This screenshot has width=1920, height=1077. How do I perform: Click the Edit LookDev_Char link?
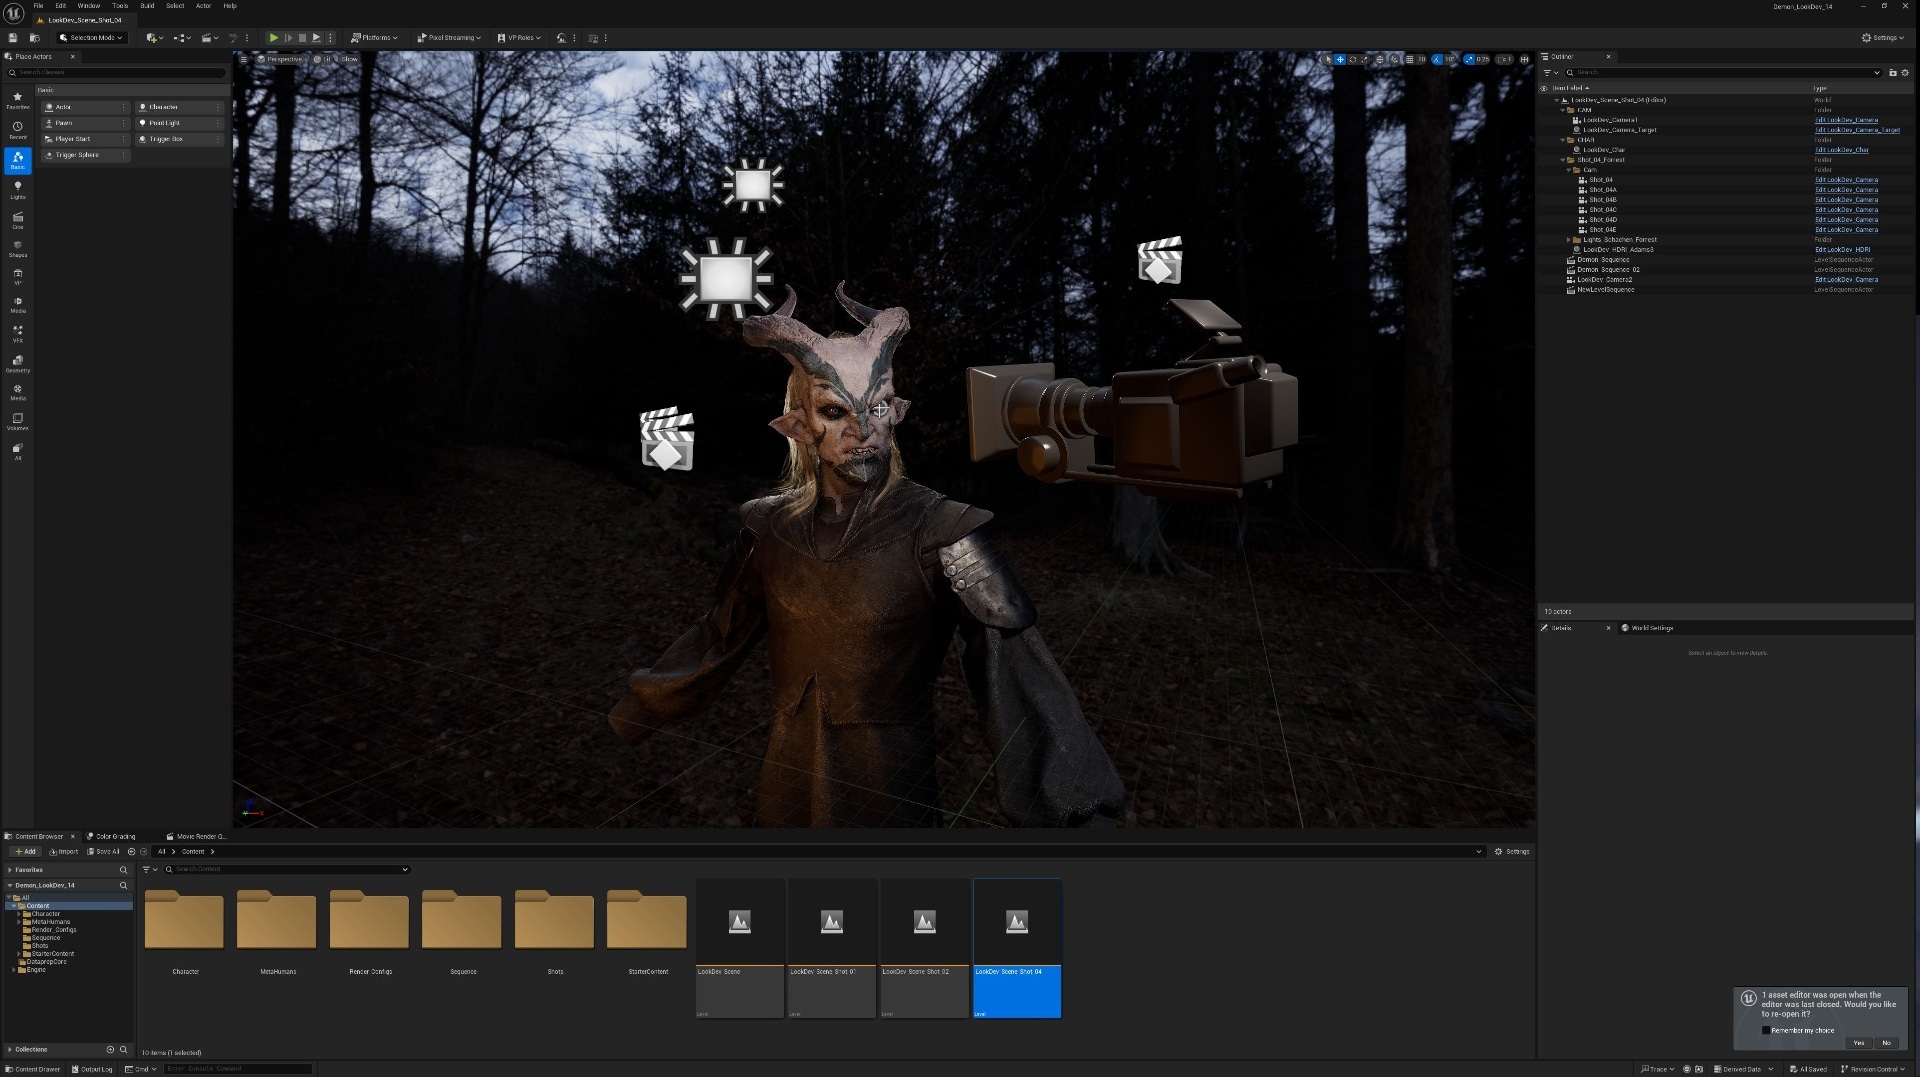tap(1841, 150)
